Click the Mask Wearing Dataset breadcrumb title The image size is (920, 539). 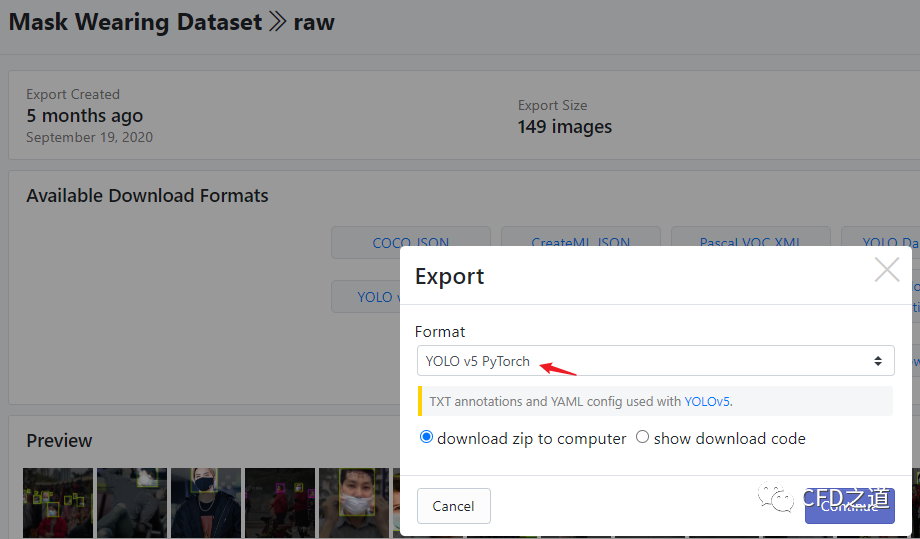coord(134,22)
